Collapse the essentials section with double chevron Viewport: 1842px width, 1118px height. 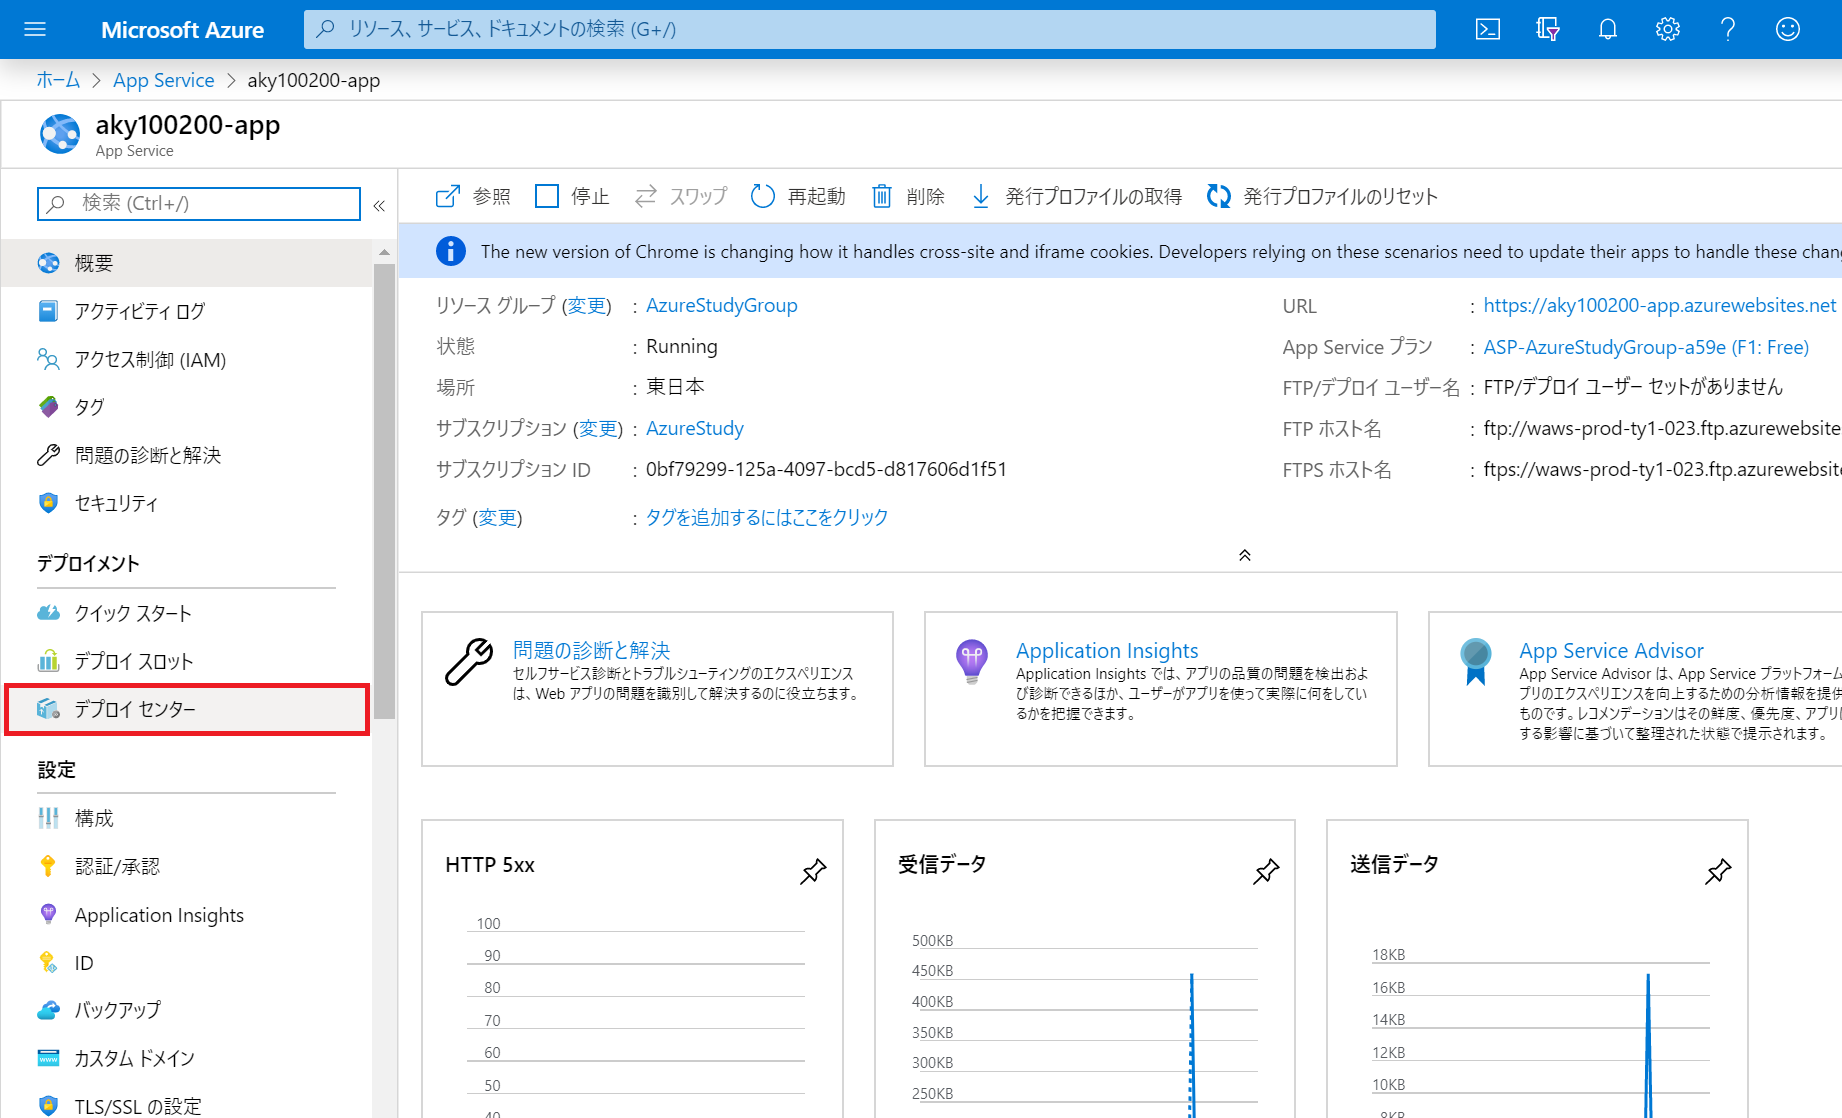pyautogui.click(x=1245, y=555)
